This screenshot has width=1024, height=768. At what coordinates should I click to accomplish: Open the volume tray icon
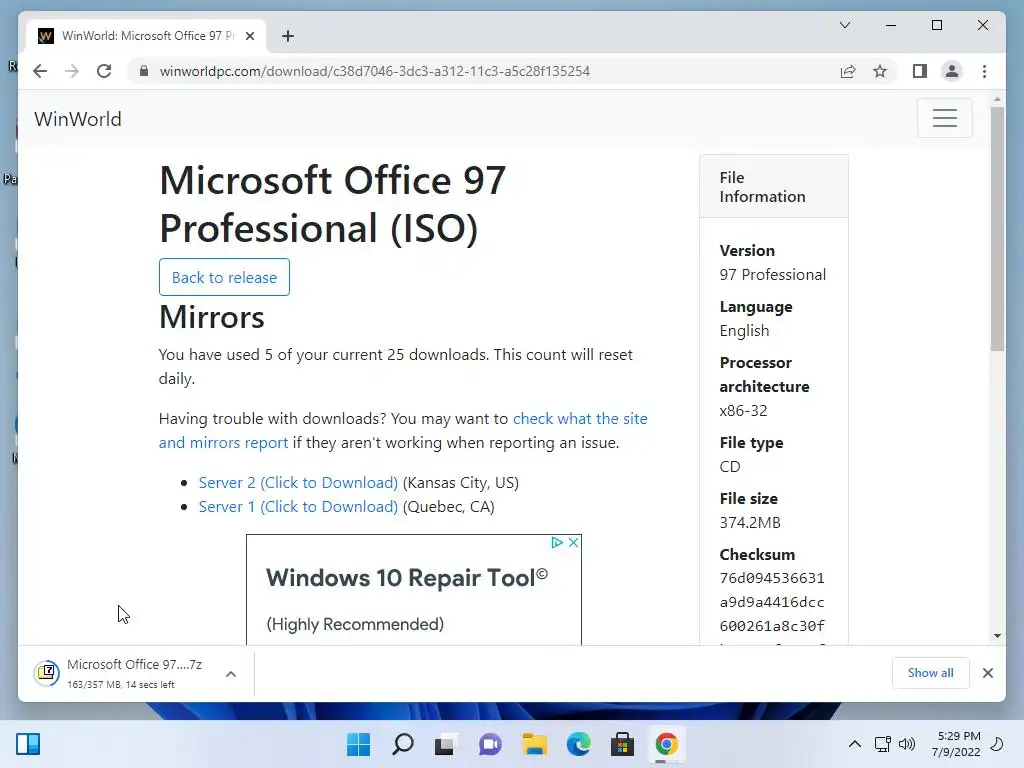(906, 744)
